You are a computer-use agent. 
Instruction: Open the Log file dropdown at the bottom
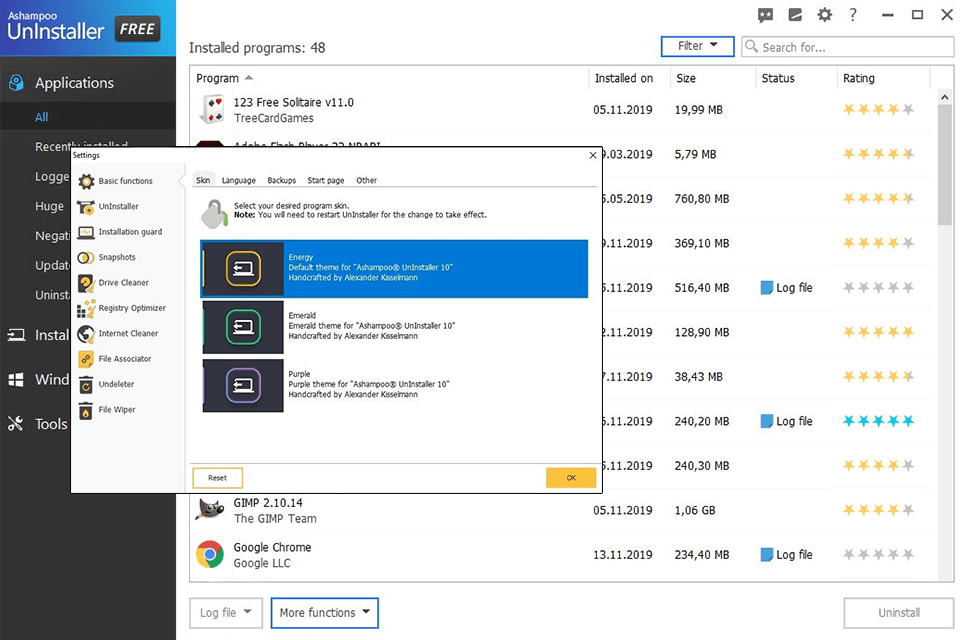(225, 613)
